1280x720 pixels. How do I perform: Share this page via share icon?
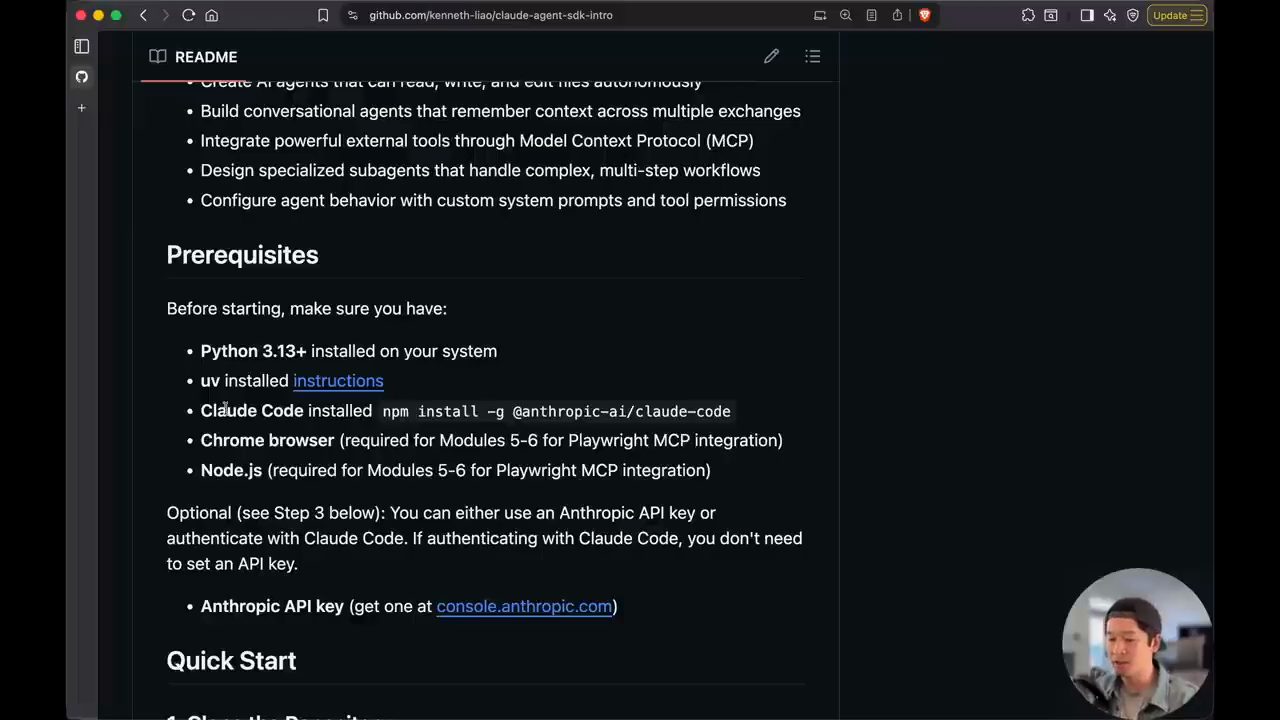pyautogui.click(x=897, y=15)
